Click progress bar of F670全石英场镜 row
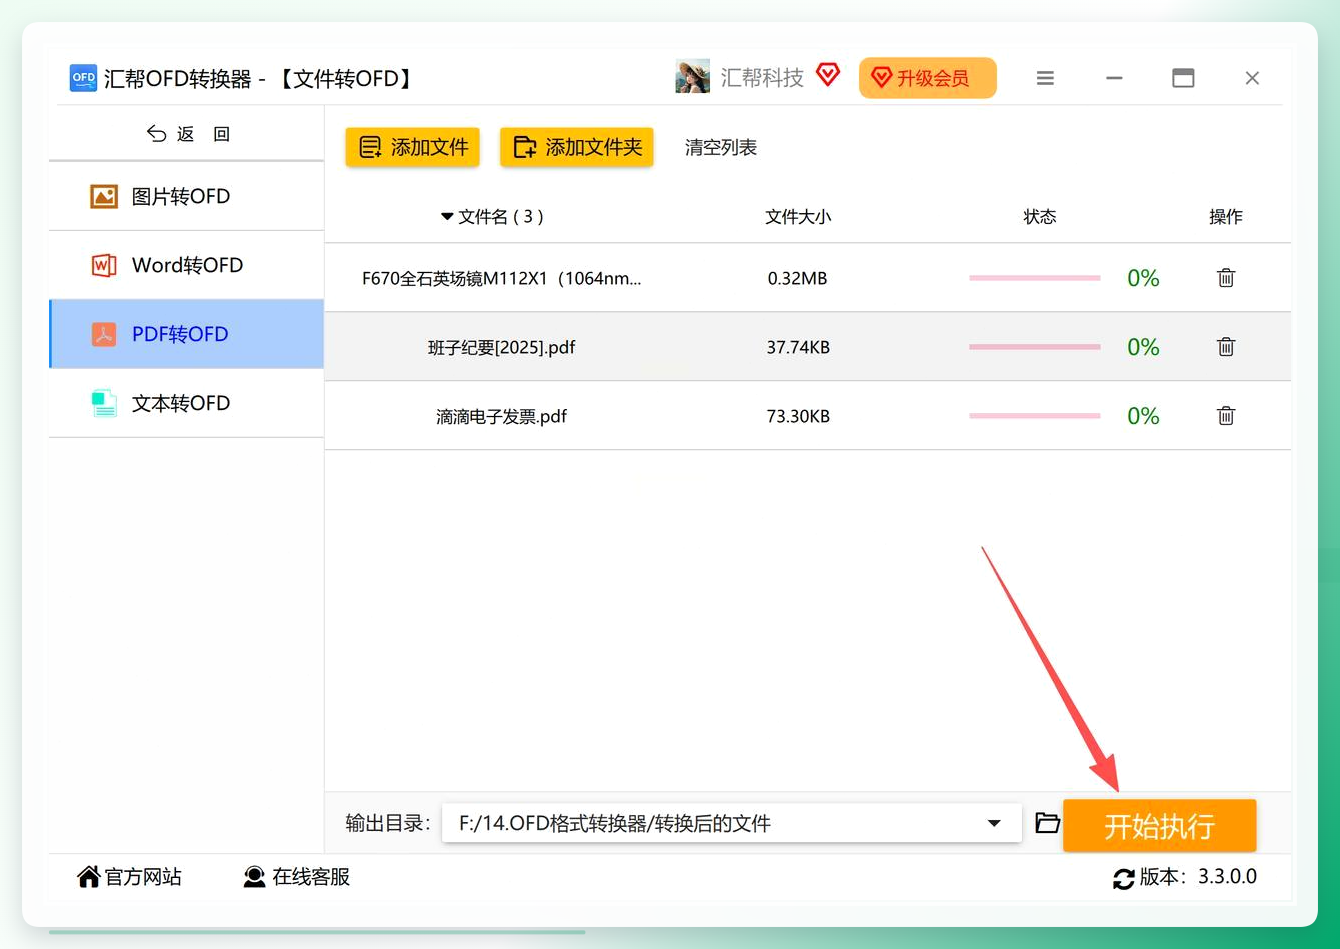Screen dimensions: 1340x949 [1035, 278]
